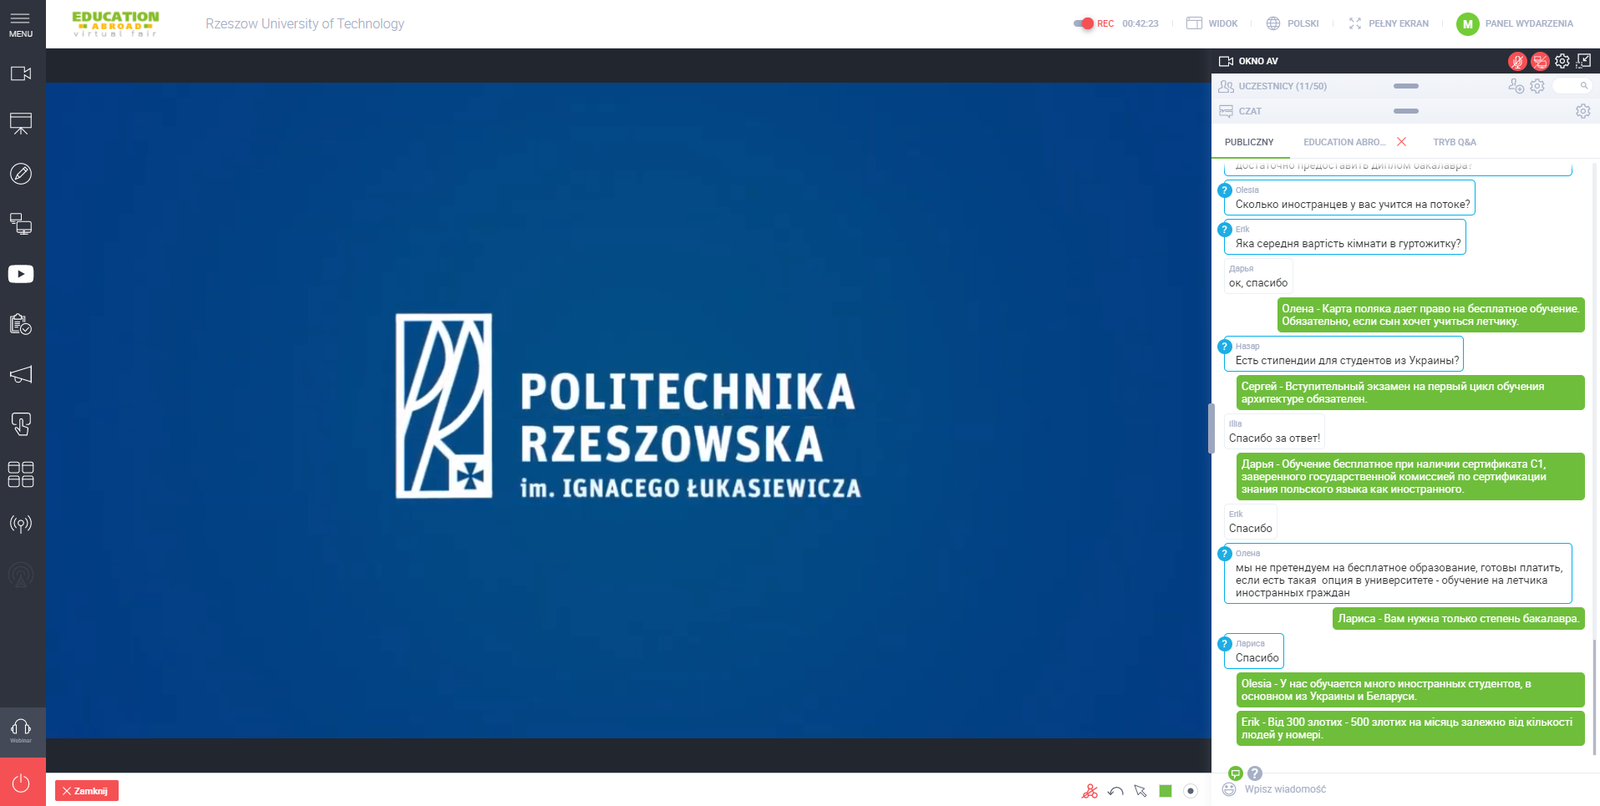Unmute the microphone in AV window
1600x806 pixels.
pos(1517,61)
